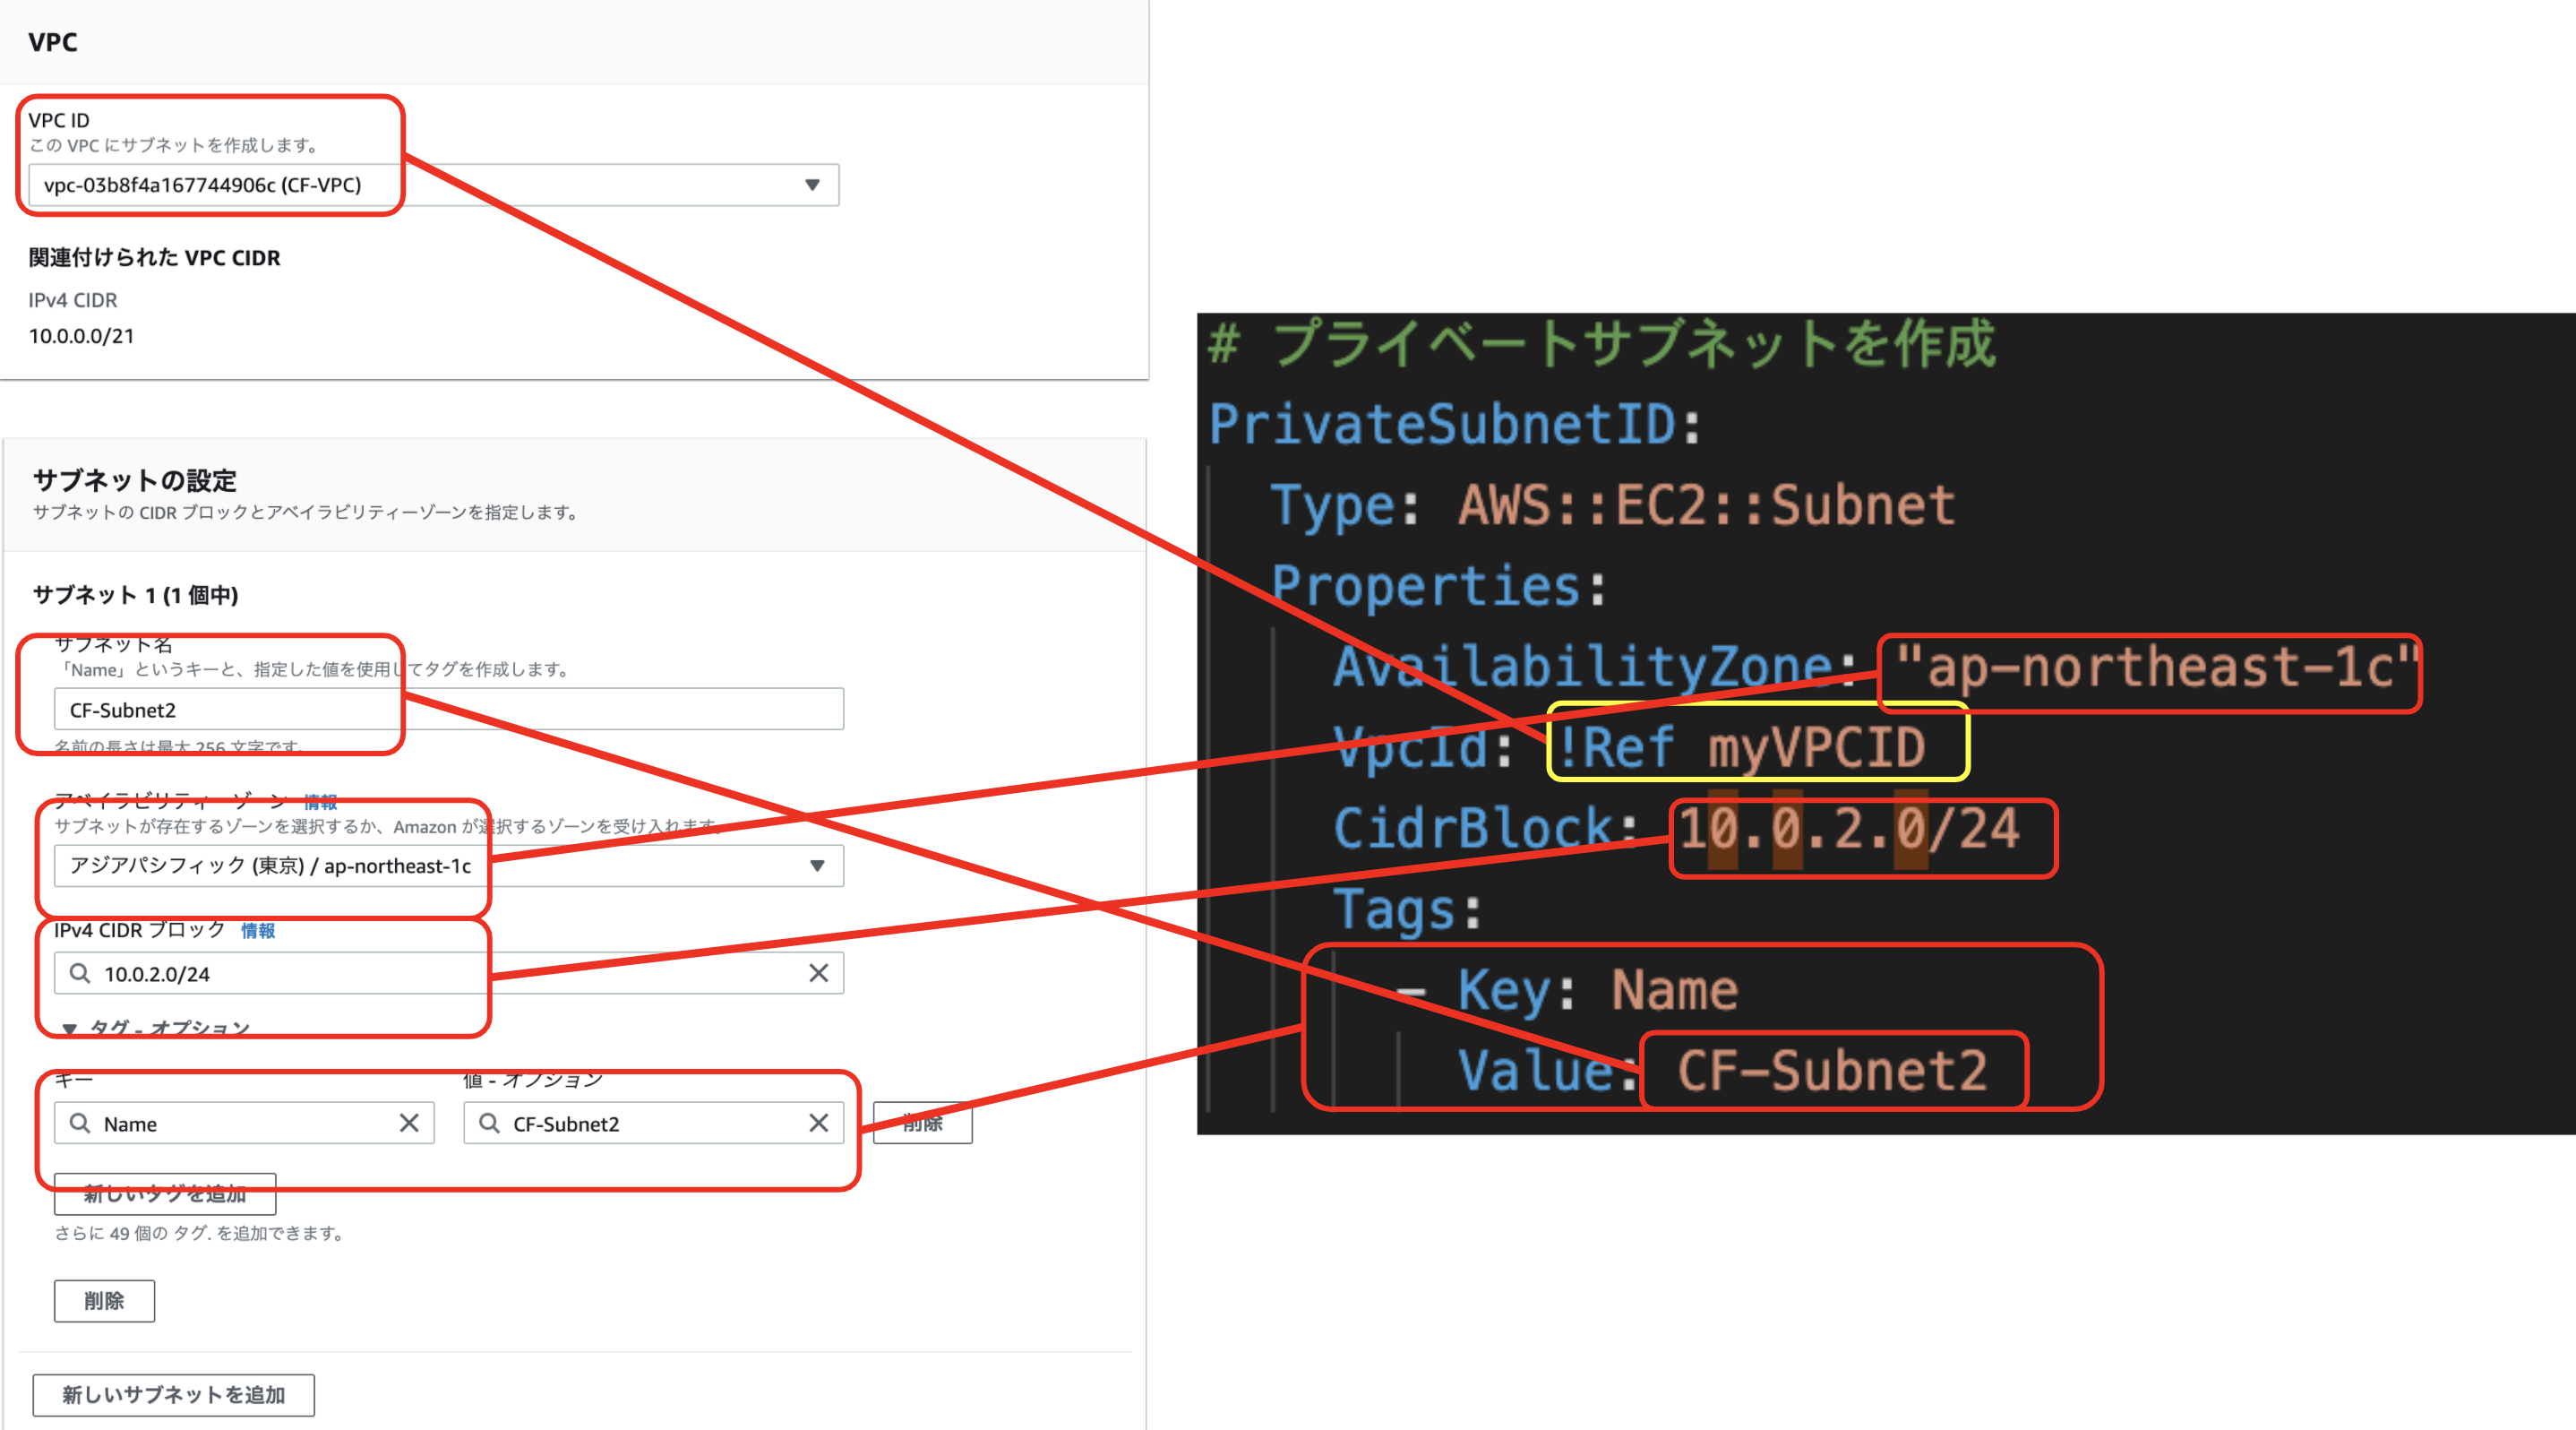Clear the IPv4 CIDR block field with X
The height and width of the screenshot is (1430, 2576).
click(818, 973)
